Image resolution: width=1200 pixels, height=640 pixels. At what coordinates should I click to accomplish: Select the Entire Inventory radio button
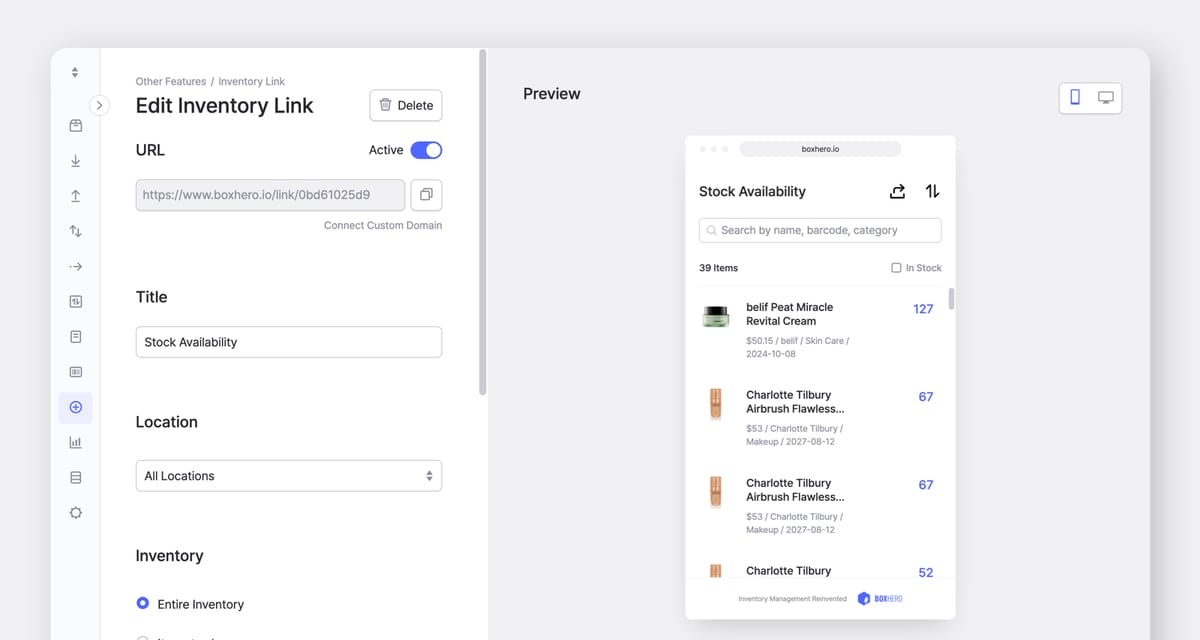click(x=141, y=604)
